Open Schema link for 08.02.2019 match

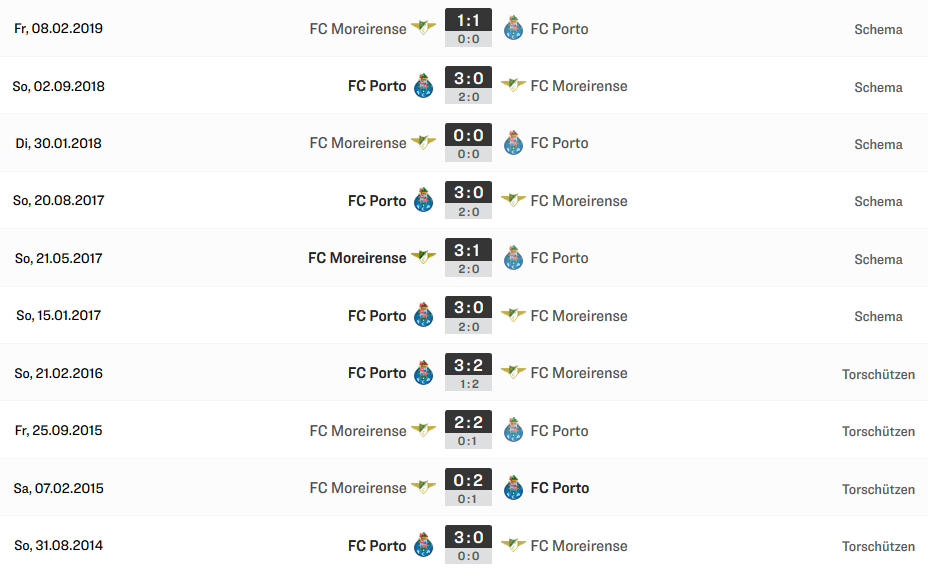[x=878, y=30]
